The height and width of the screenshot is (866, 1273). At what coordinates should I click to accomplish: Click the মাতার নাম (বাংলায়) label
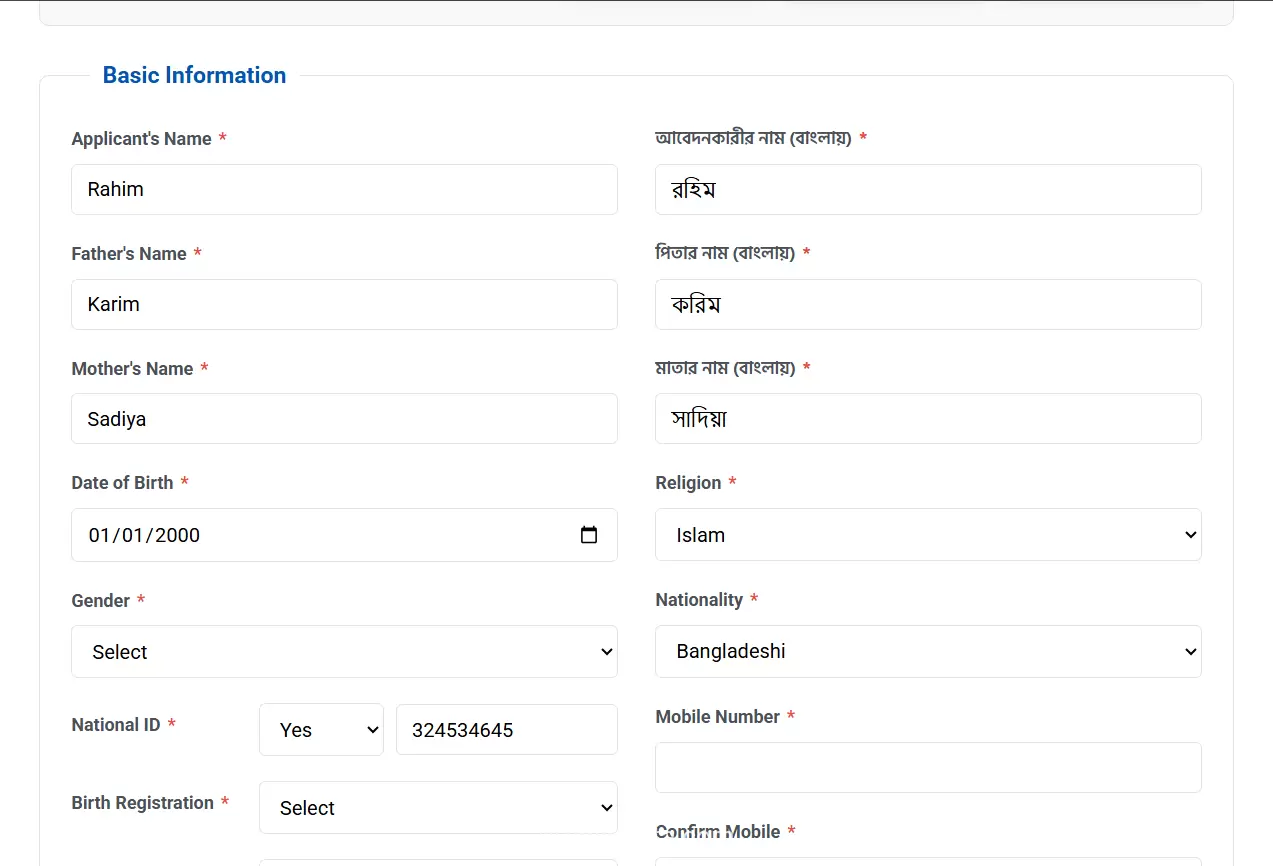tap(725, 368)
